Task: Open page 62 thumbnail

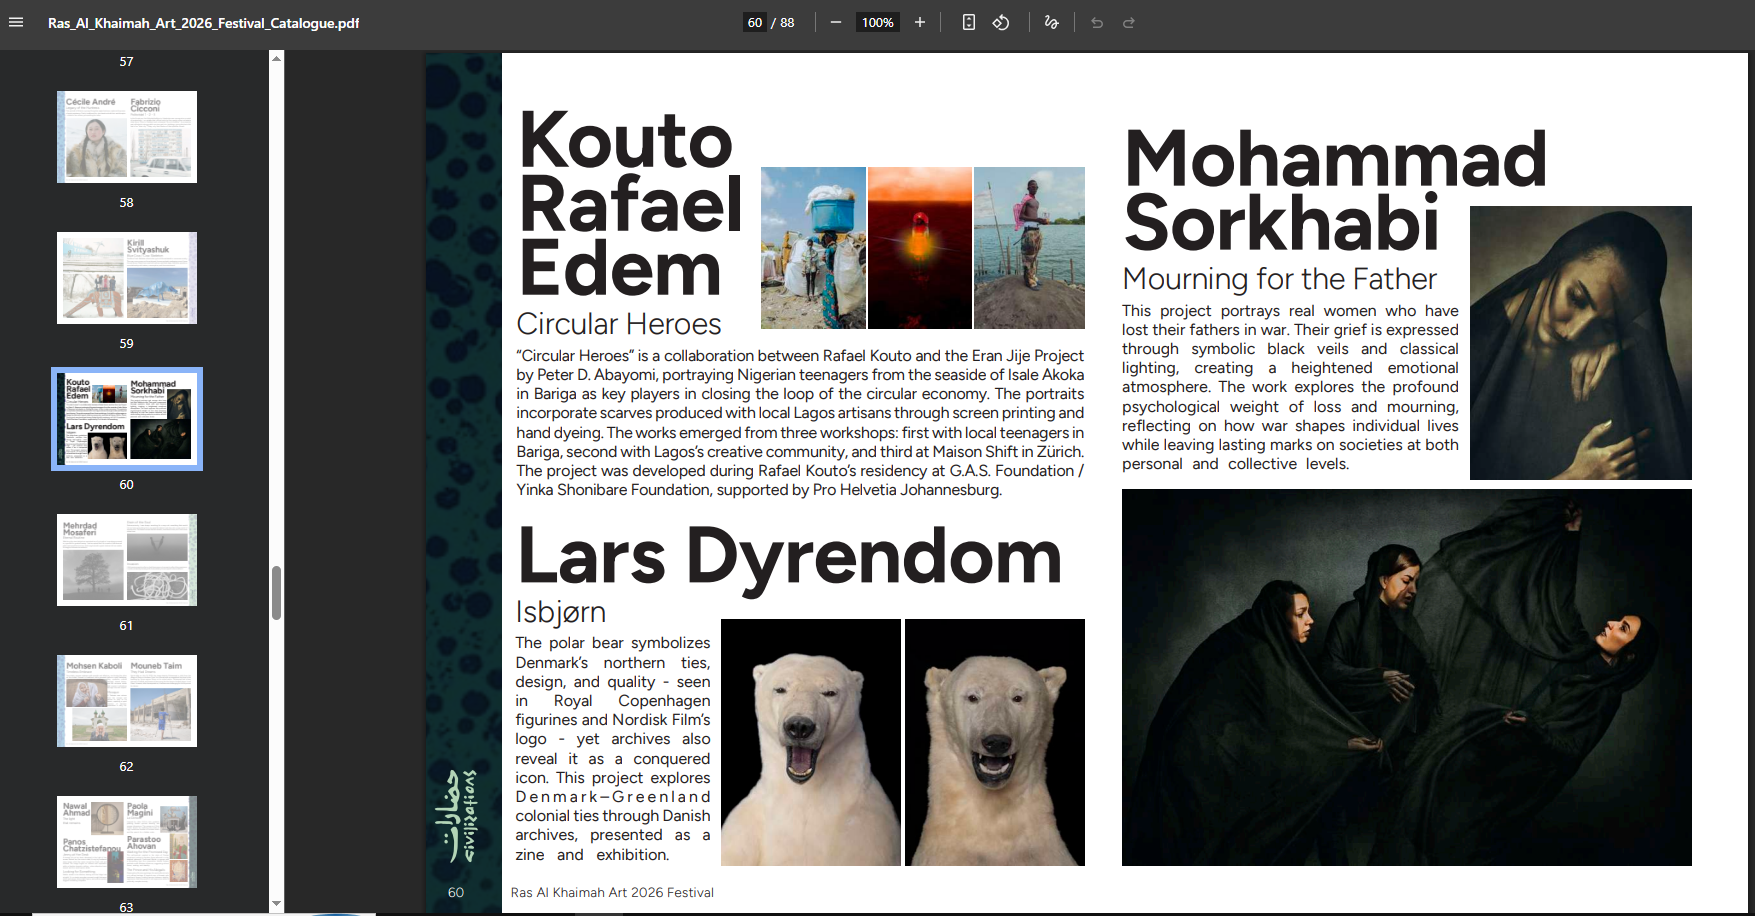Action: click(127, 701)
